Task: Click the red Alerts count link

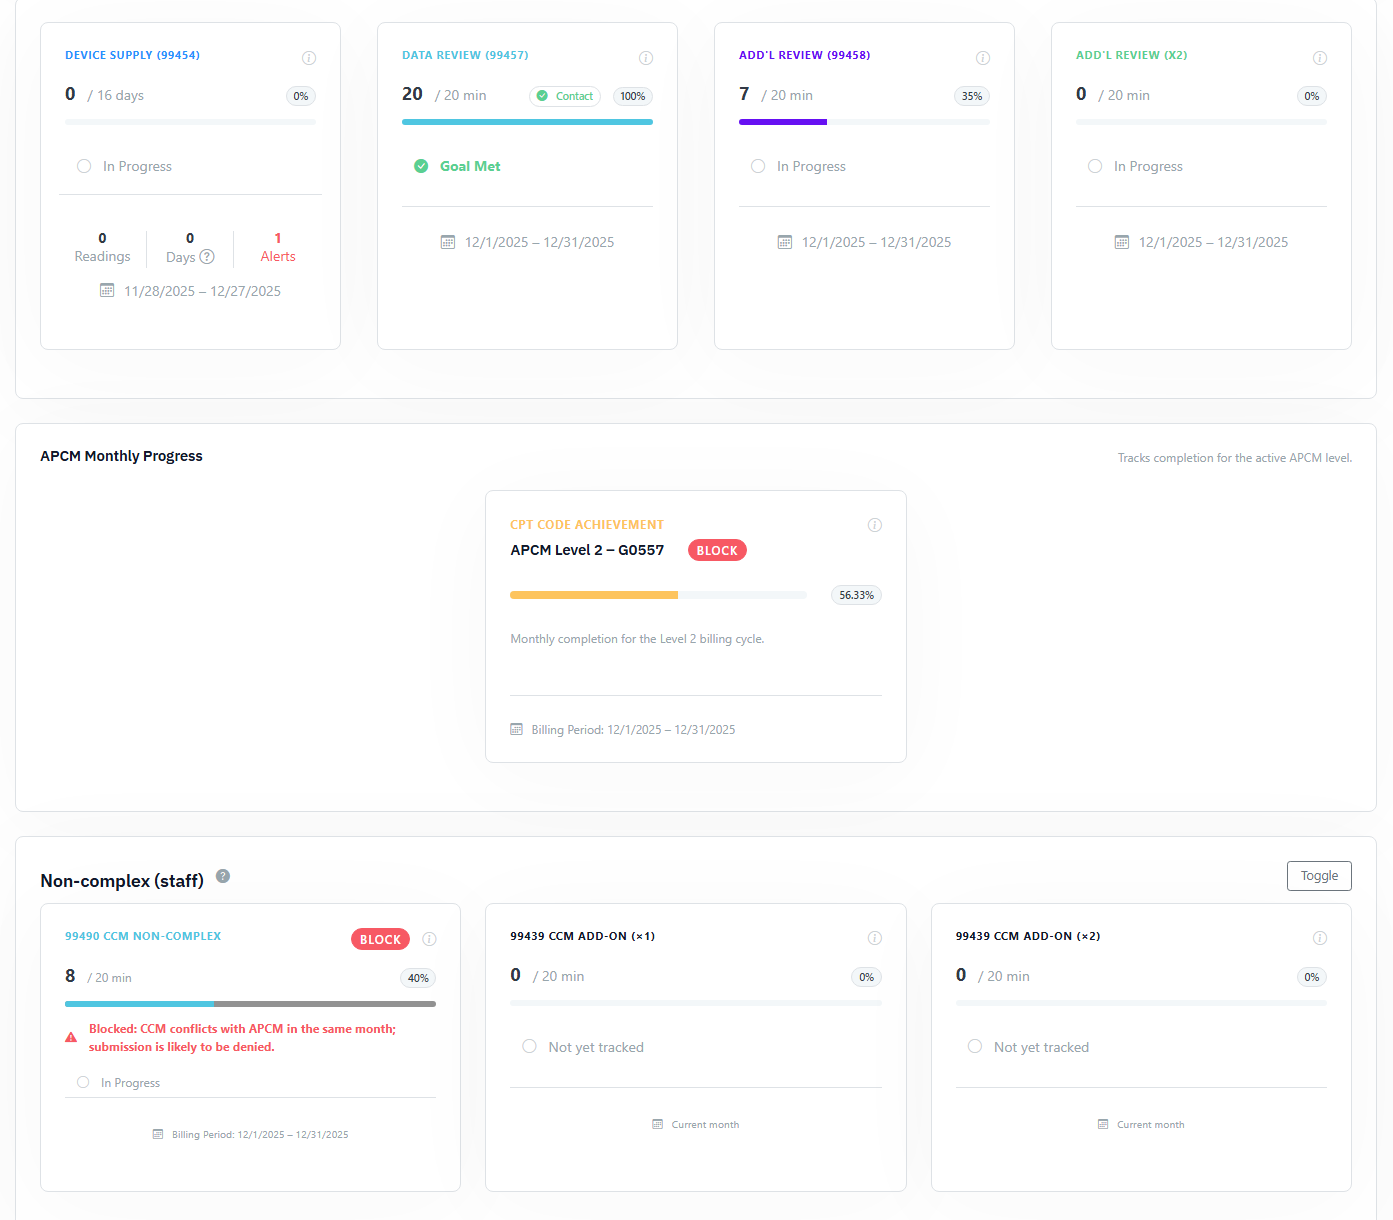Action: (278, 247)
